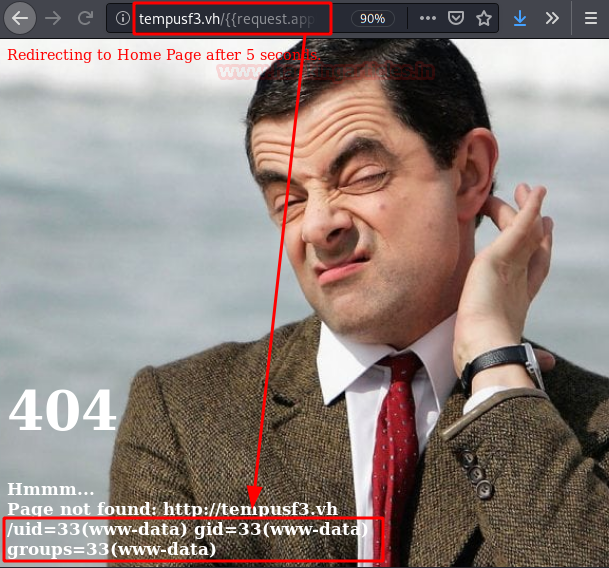Click the Page not found URL text

[x=172, y=509]
